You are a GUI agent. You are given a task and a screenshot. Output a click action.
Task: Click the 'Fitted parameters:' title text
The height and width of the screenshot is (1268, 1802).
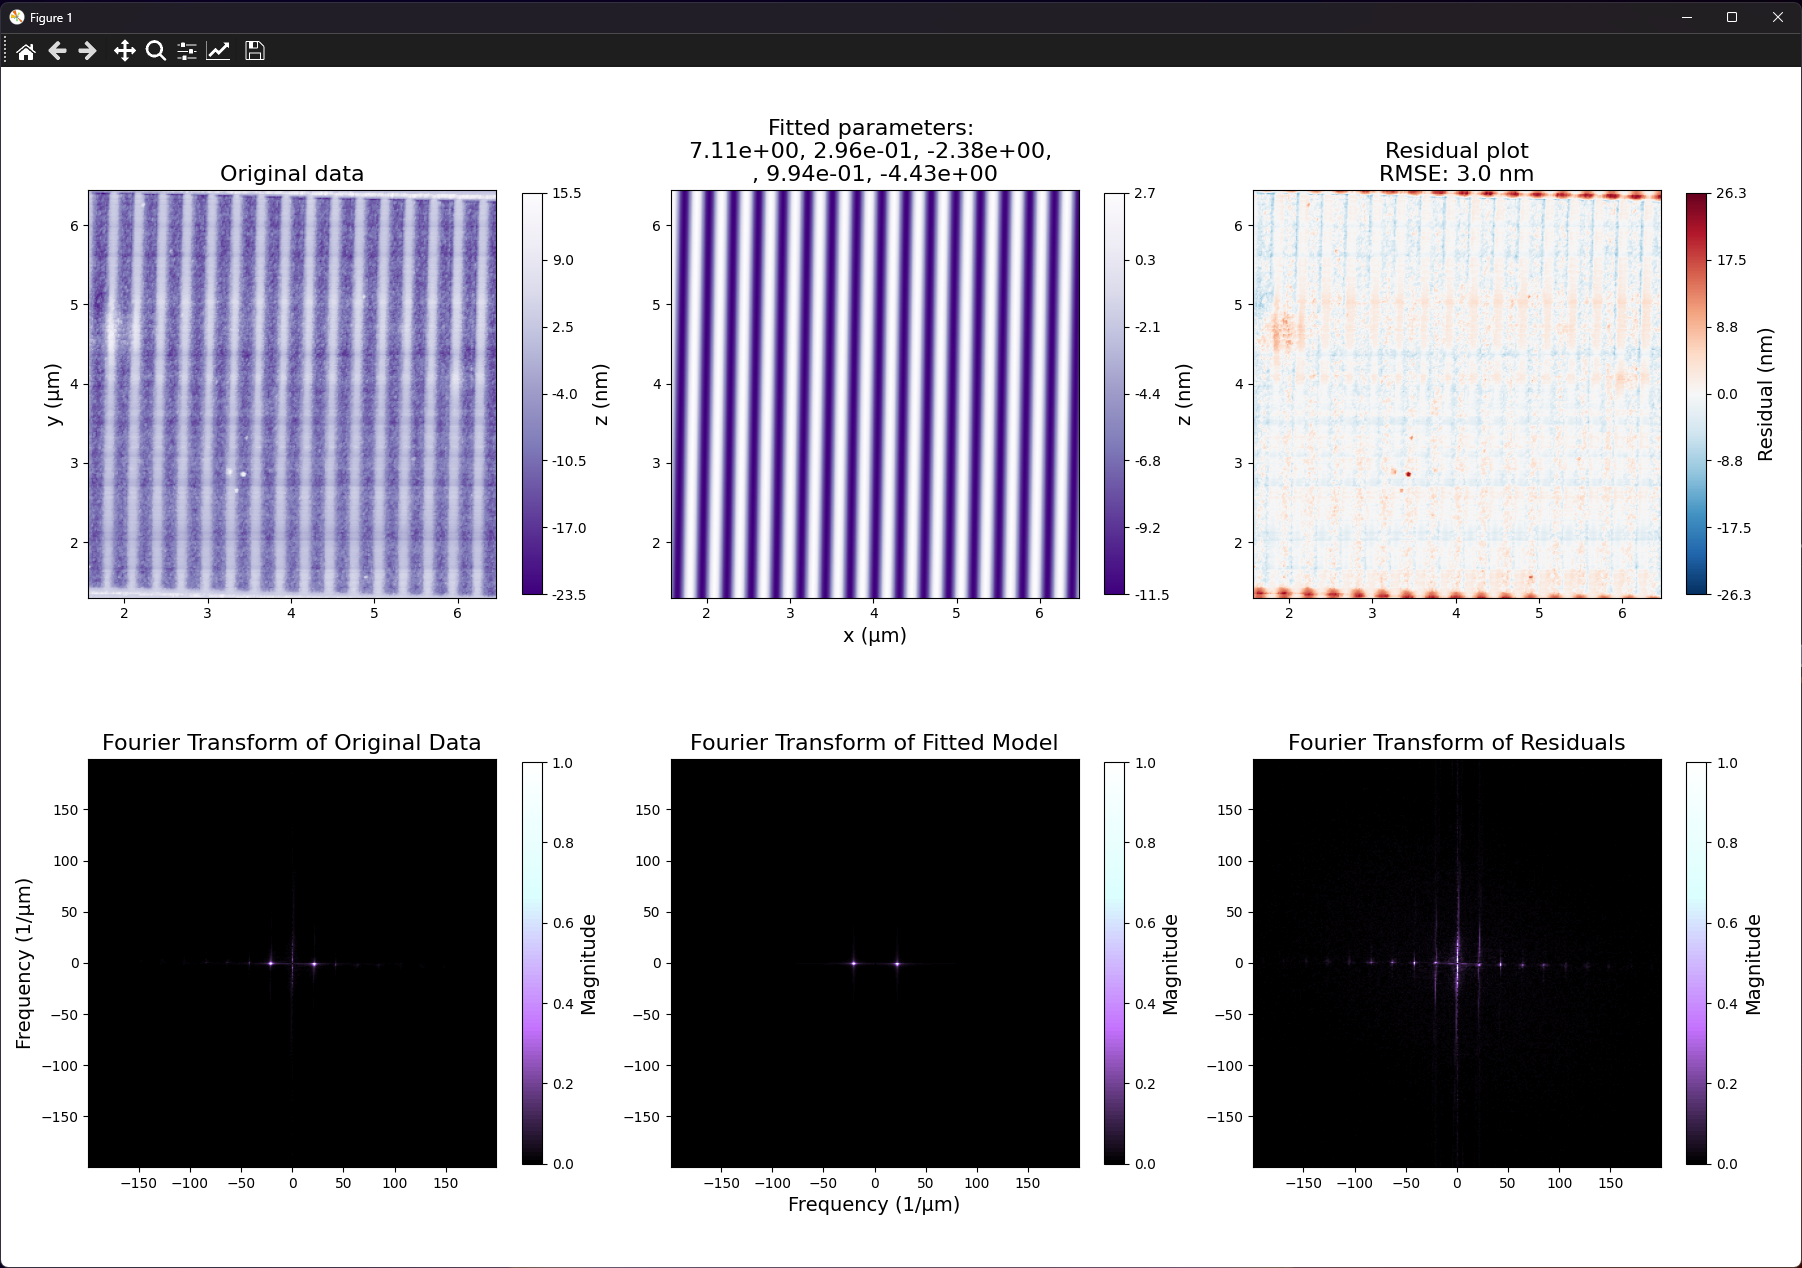870,128
